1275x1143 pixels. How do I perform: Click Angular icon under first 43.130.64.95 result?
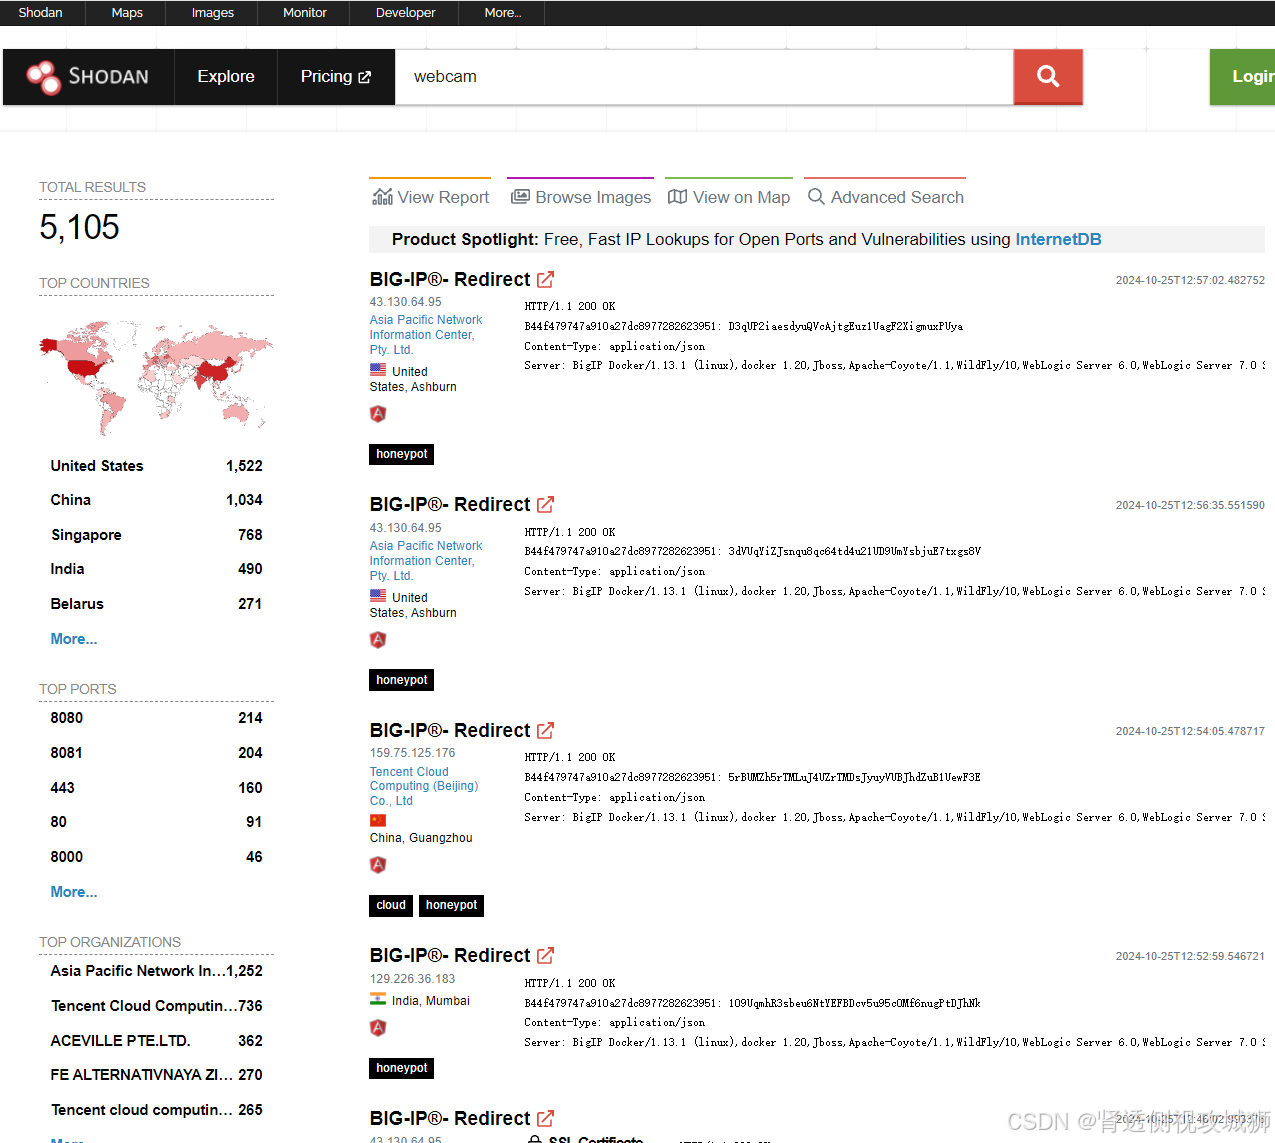coord(378,414)
